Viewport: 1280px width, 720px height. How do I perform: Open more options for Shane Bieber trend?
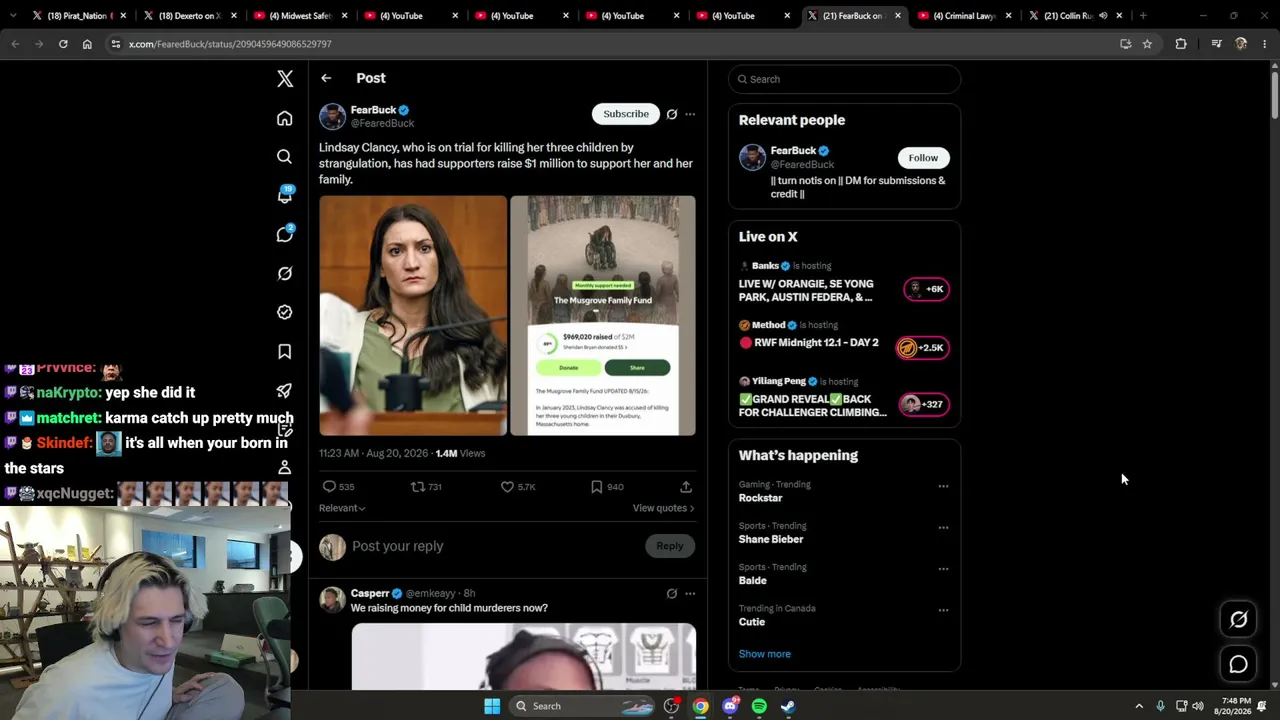coord(943,527)
